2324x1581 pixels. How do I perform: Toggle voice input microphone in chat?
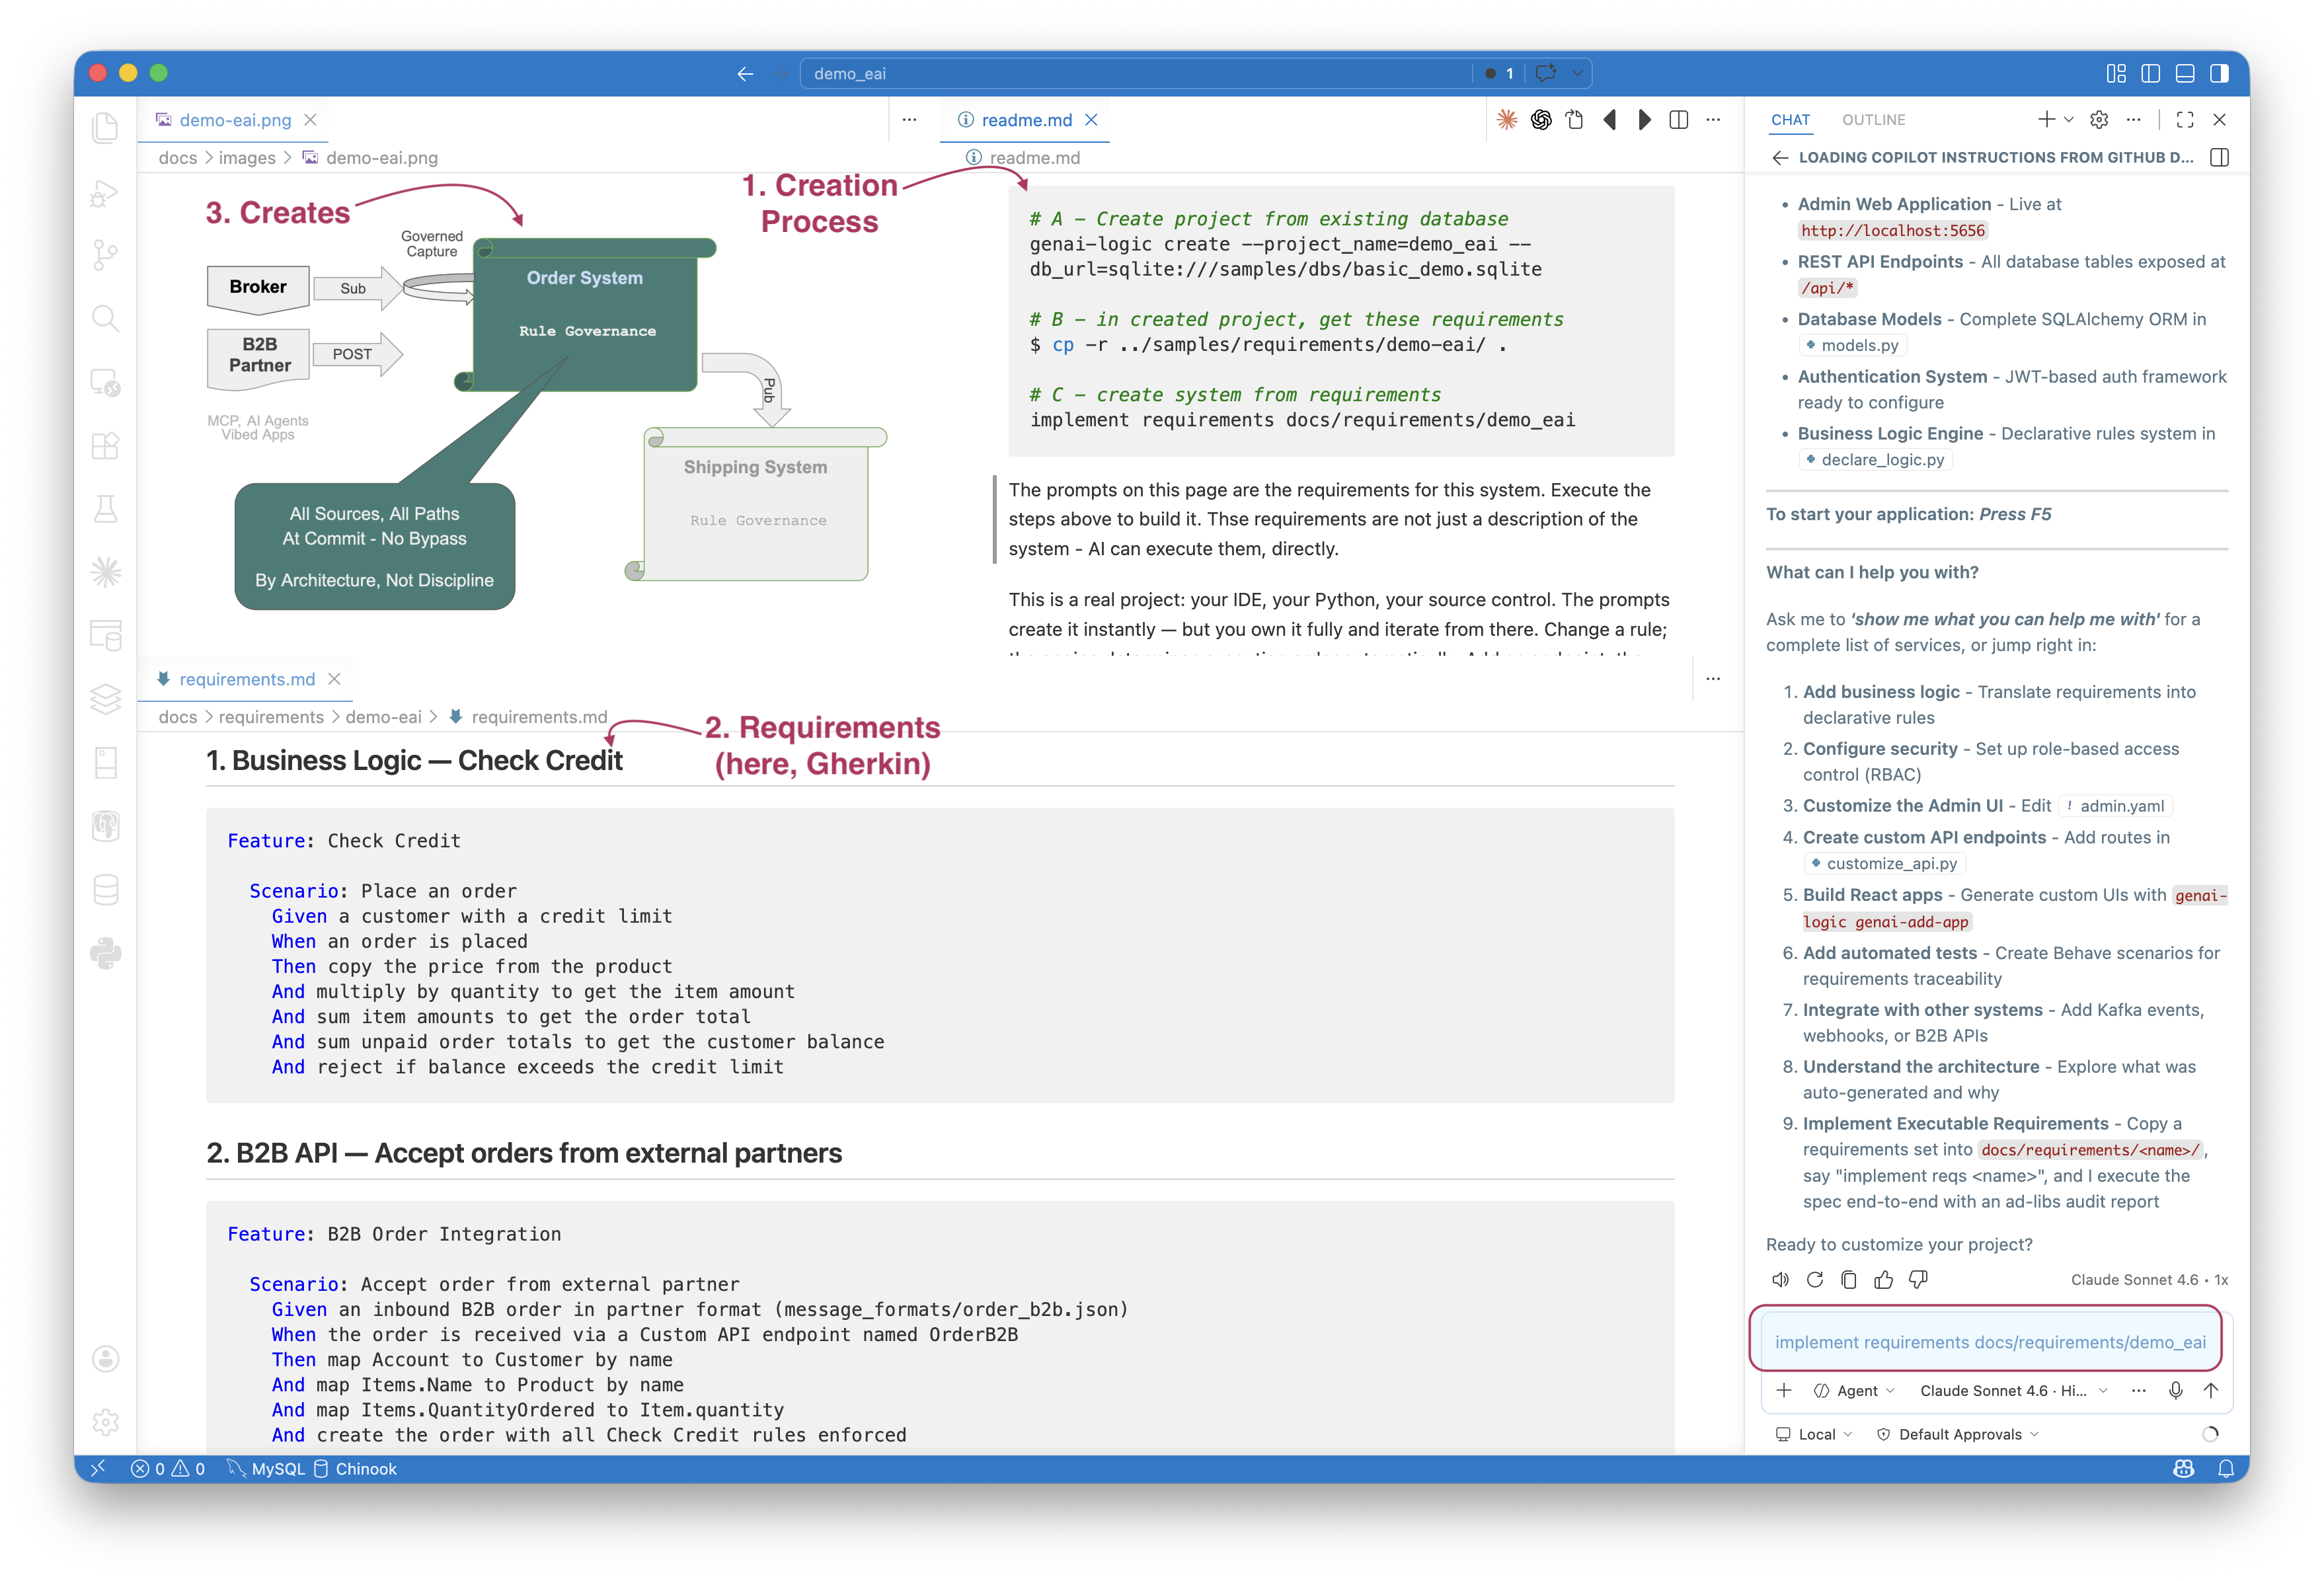(2176, 1391)
